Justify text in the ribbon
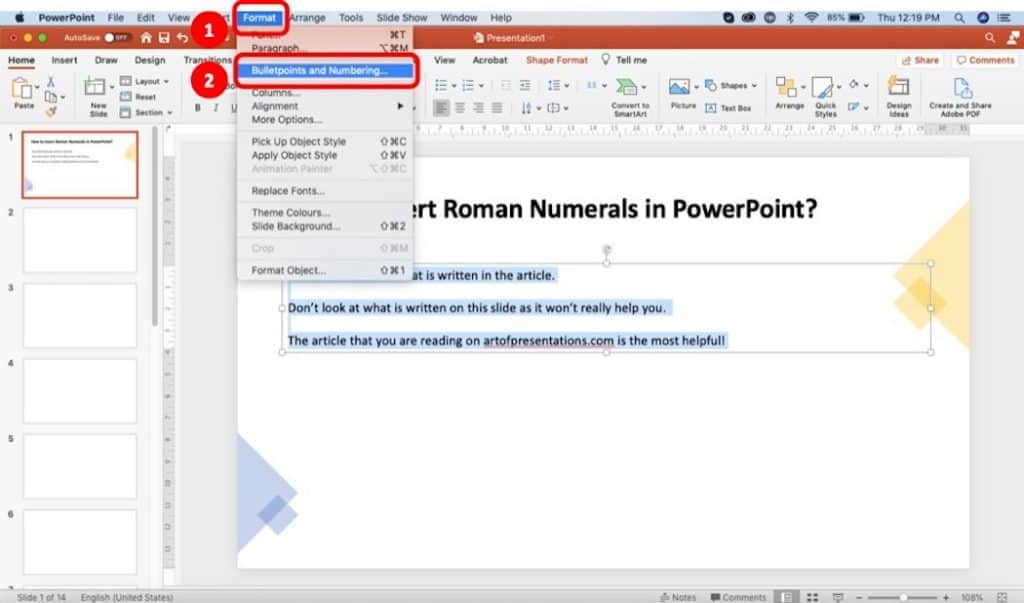Image resolution: width=1024 pixels, height=603 pixels. 497,108
